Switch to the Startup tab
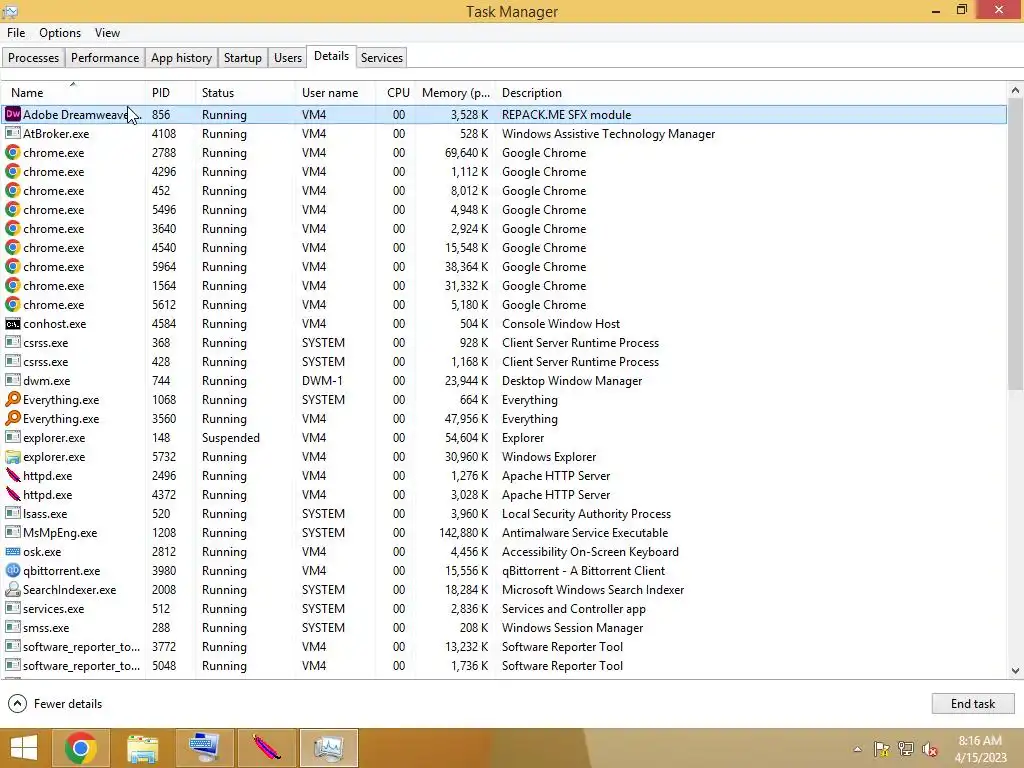The height and width of the screenshot is (768, 1024). coord(242,57)
